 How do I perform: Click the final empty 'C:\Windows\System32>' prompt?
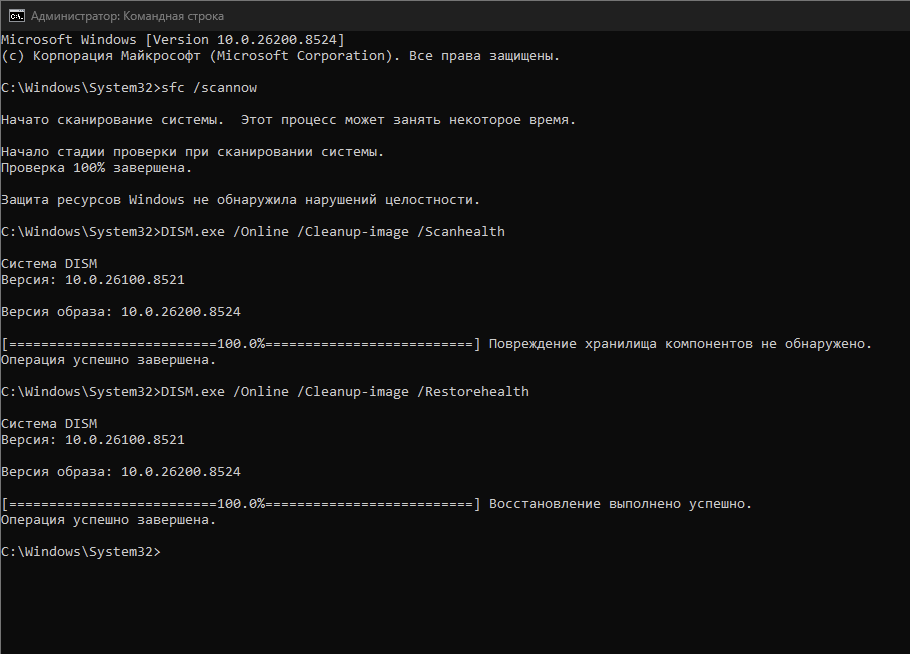click(81, 552)
